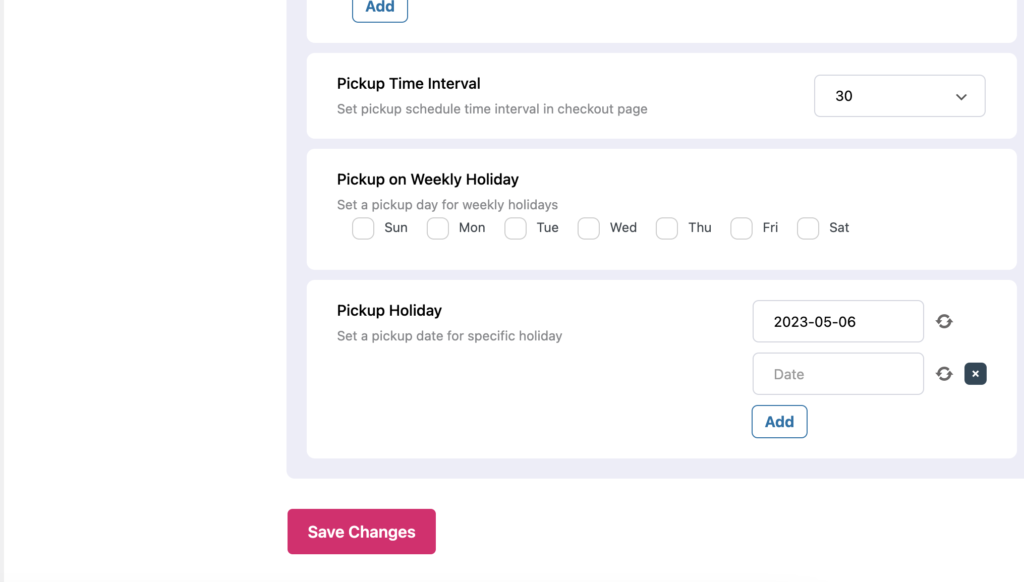The height and width of the screenshot is (582, 1024).
Task: Select Thu as a weekly holiday
Action: coord(667,228)
